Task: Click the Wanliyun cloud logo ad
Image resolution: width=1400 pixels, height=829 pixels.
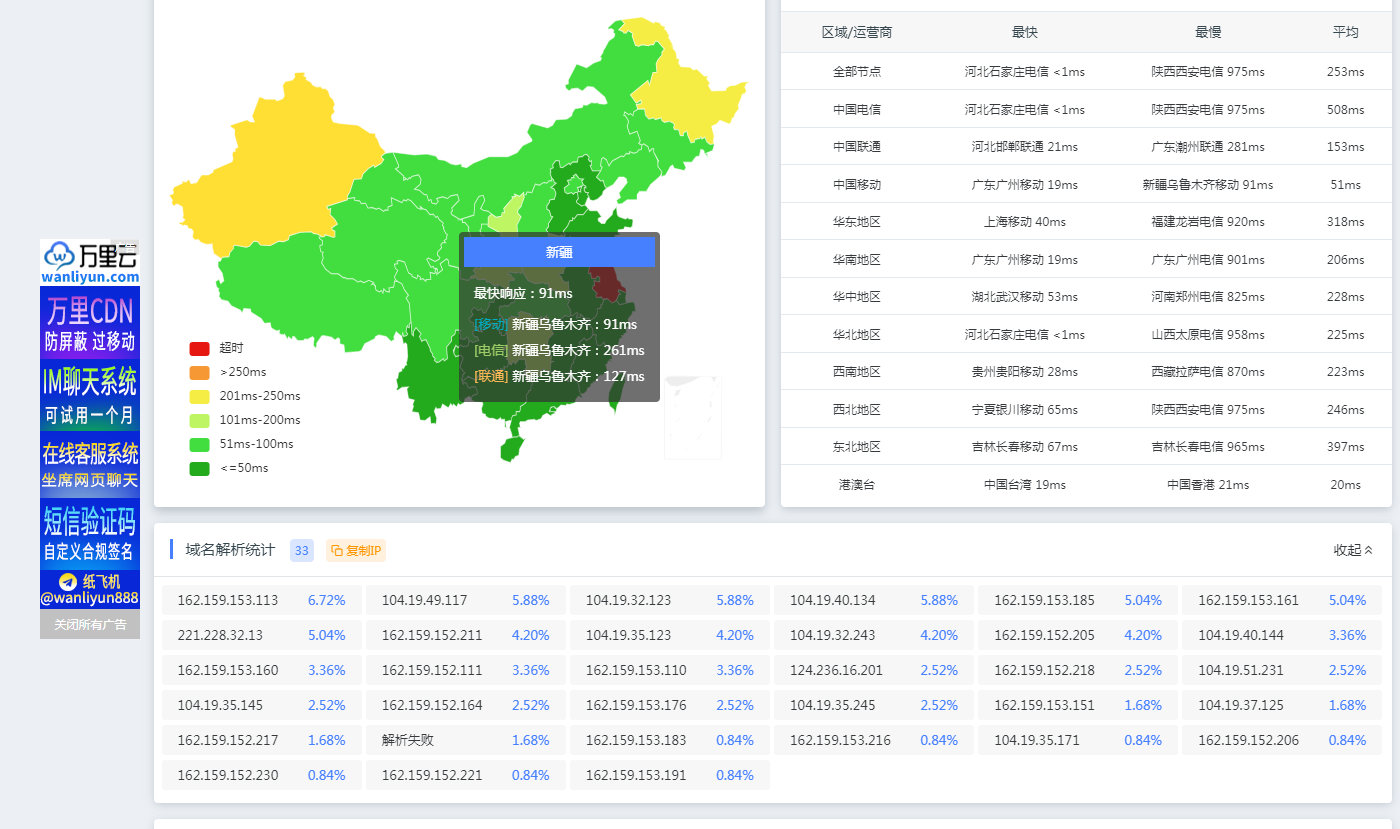Action: [90, 262]
